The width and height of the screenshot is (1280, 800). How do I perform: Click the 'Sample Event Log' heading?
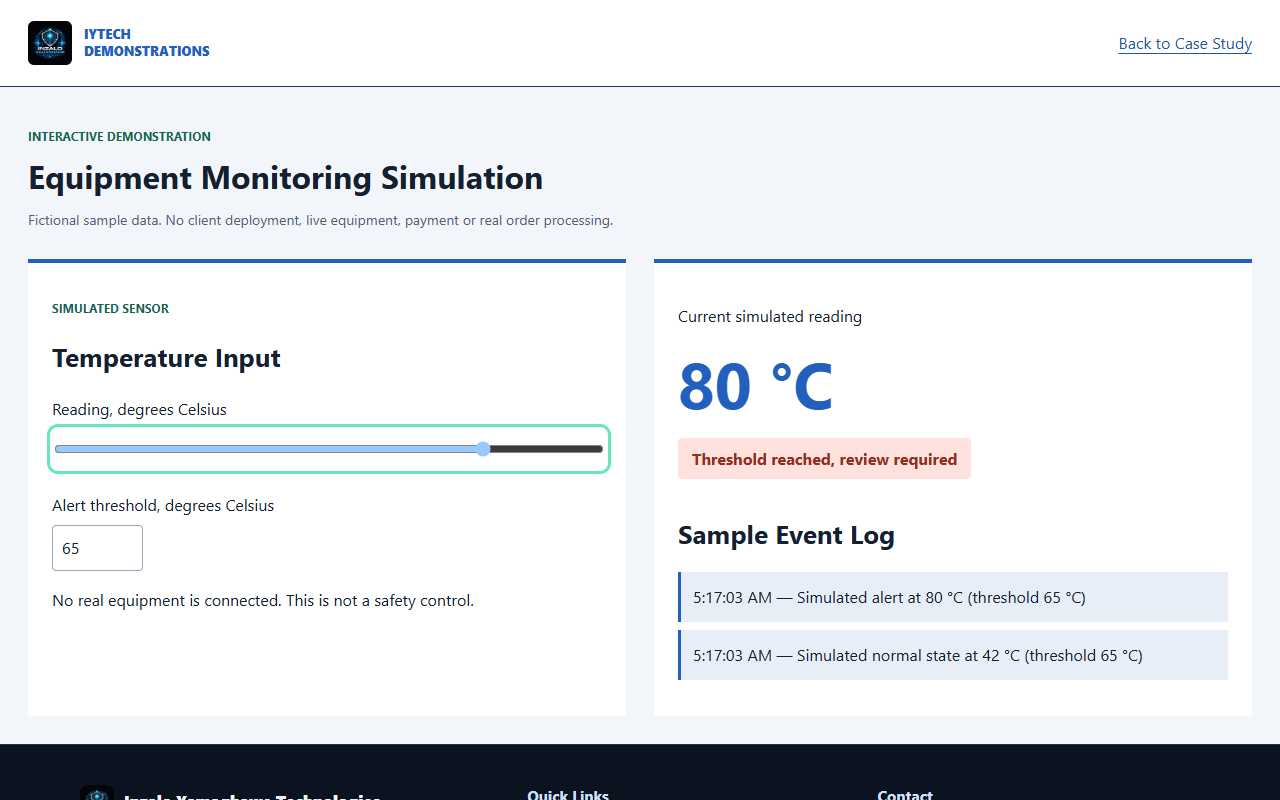[786, 535]
